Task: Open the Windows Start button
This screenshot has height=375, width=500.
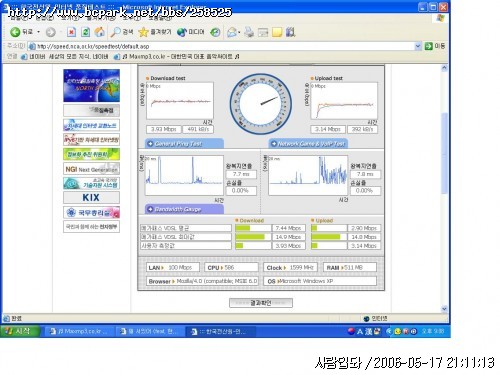Action: (x=19, y=331)
